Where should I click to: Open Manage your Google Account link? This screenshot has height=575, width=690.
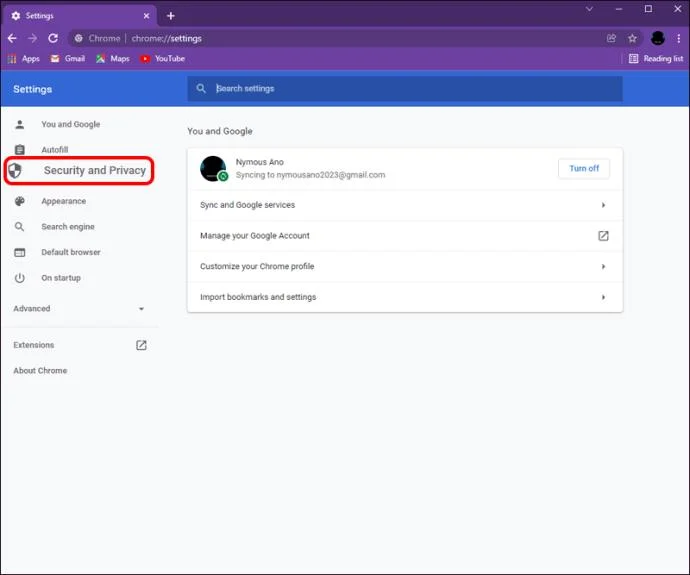click(x=405, y=236)
